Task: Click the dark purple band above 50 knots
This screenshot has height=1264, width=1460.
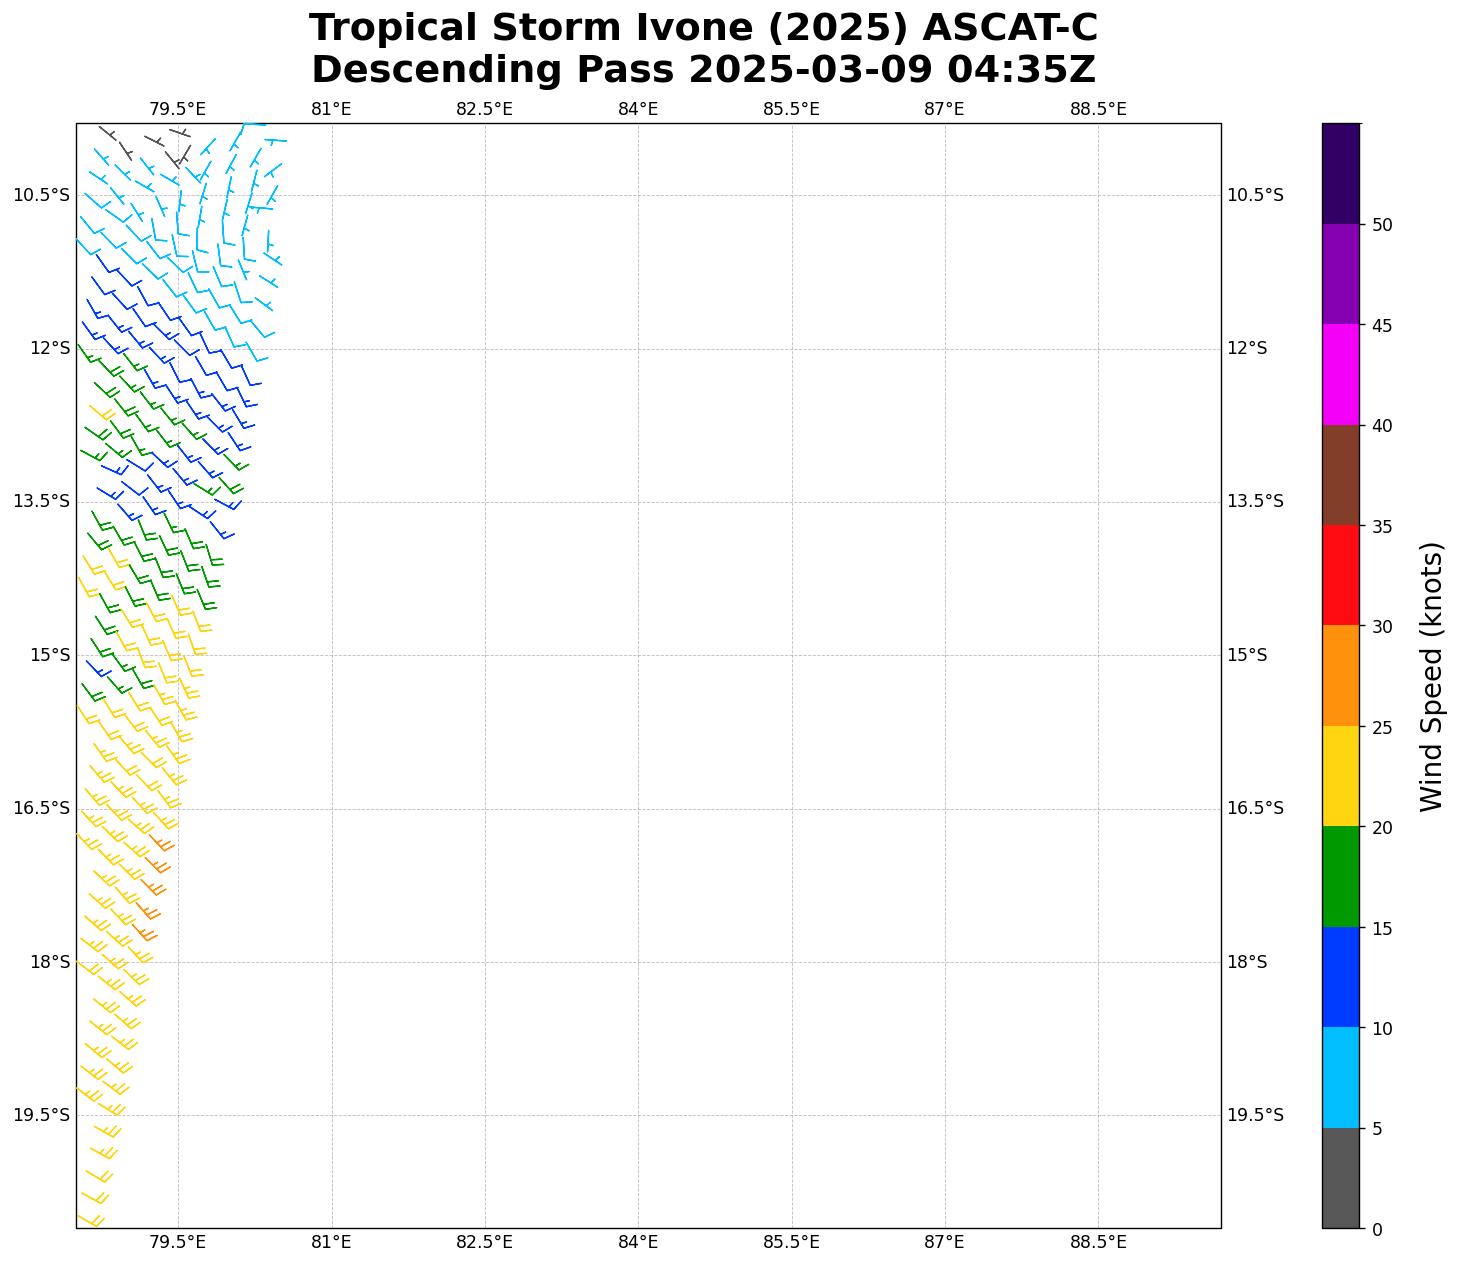Action: pos(1340,173)
